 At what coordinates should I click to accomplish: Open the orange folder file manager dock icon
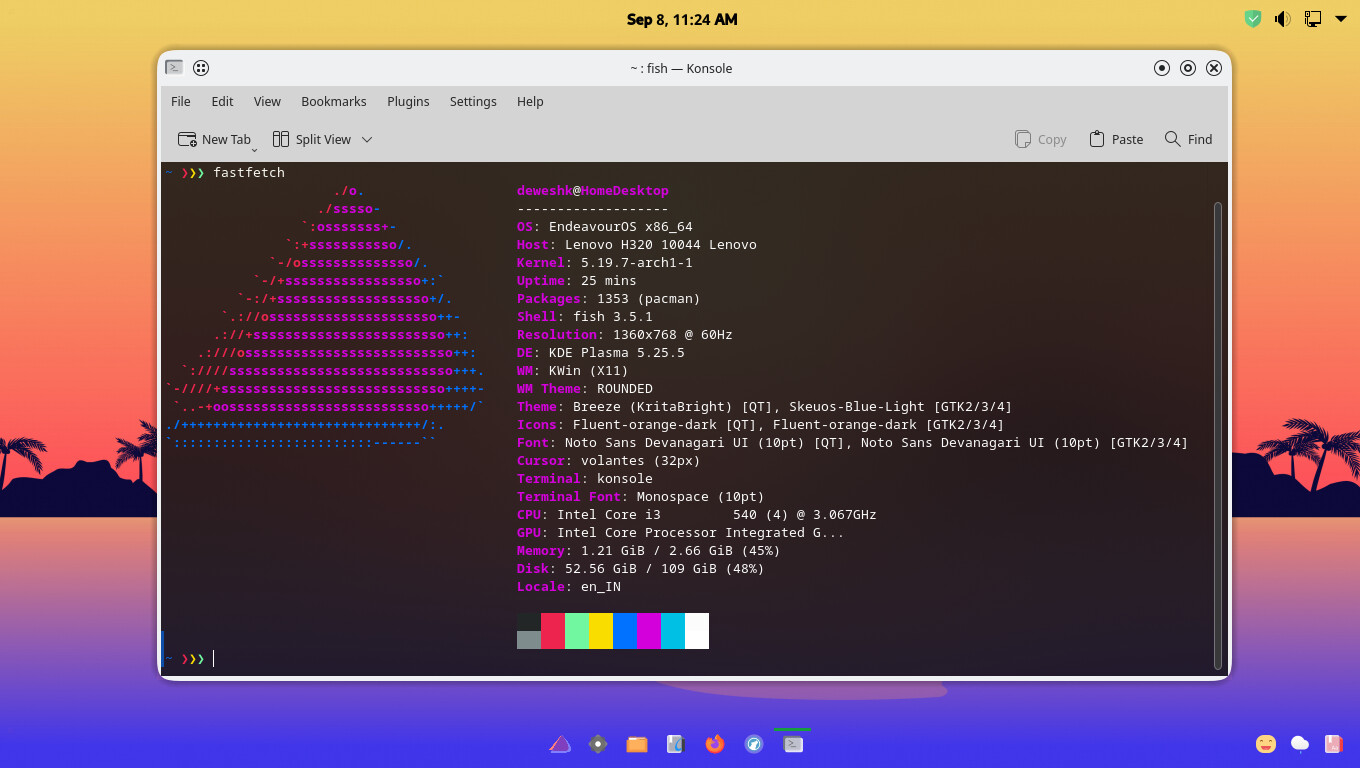pyautogui.click(x=637, y=744)
